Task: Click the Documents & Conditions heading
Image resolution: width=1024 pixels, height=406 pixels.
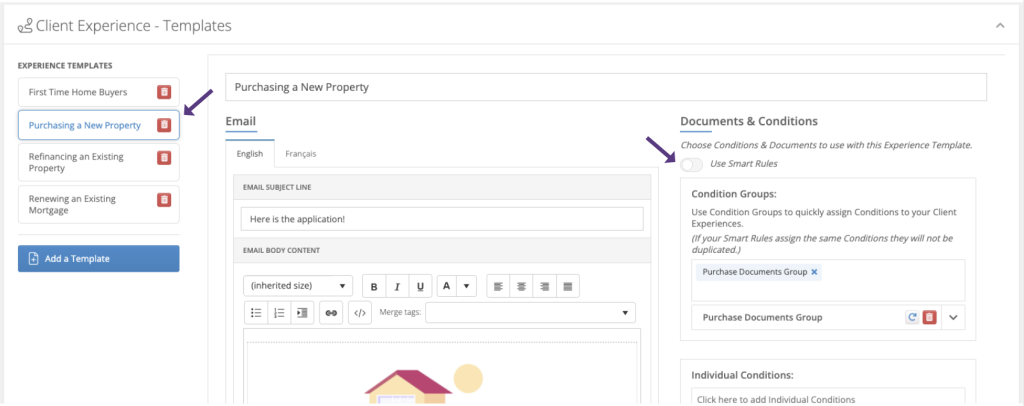Action: click(x=748, y=121)
